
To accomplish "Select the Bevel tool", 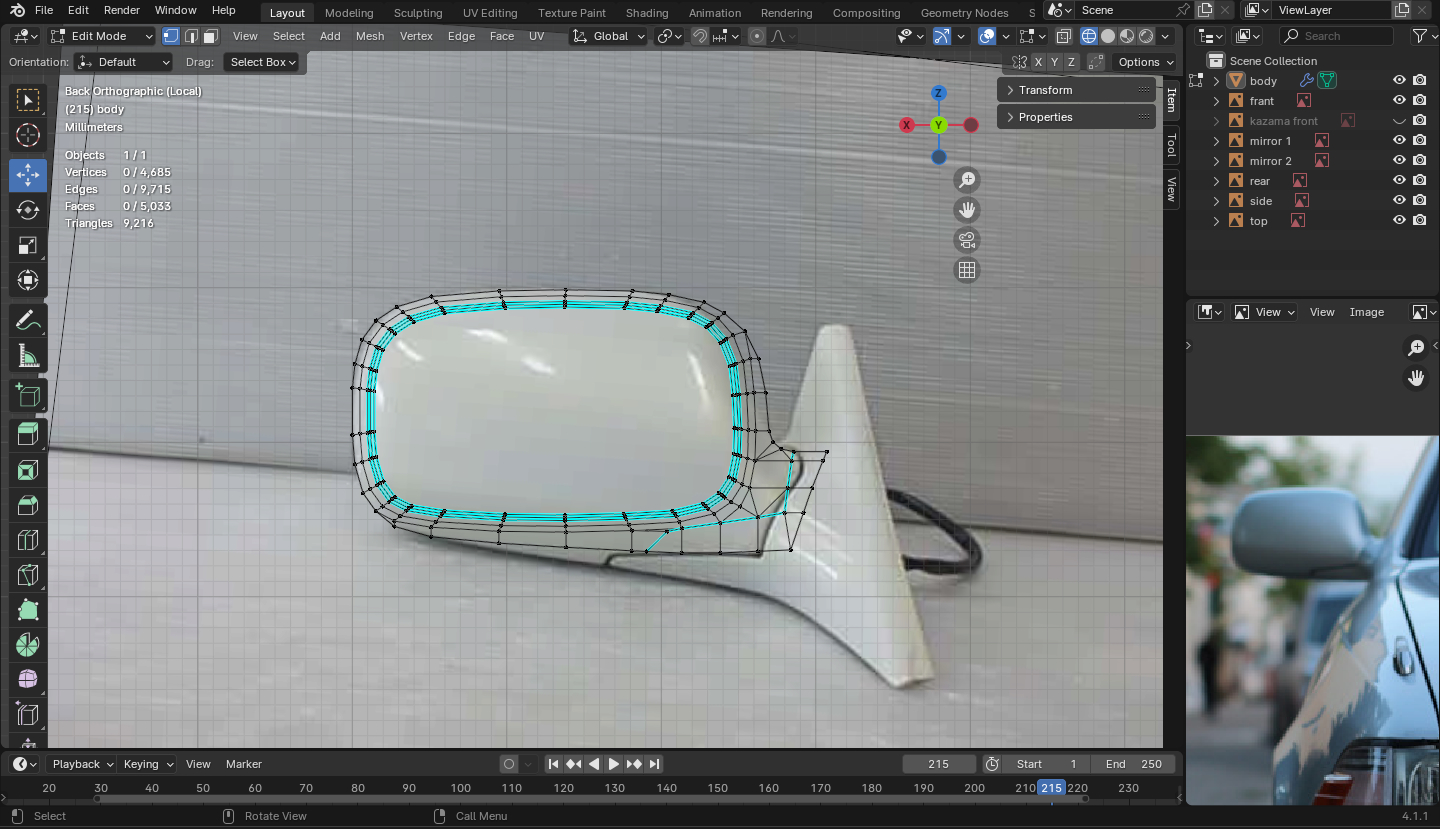I will tap(28, 506).
